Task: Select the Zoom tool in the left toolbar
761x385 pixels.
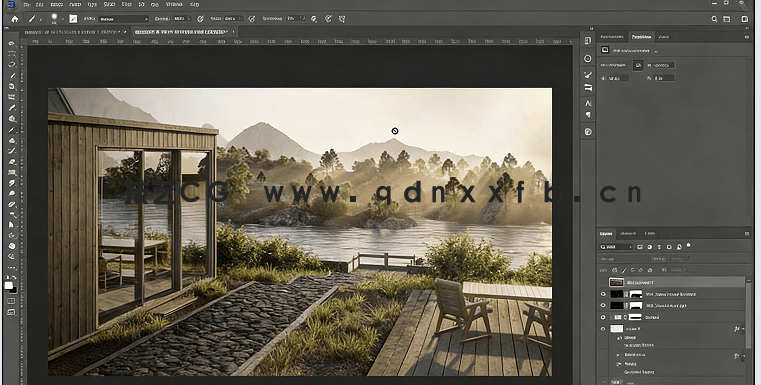Action: pyautogui.click(x=12, y=257)
